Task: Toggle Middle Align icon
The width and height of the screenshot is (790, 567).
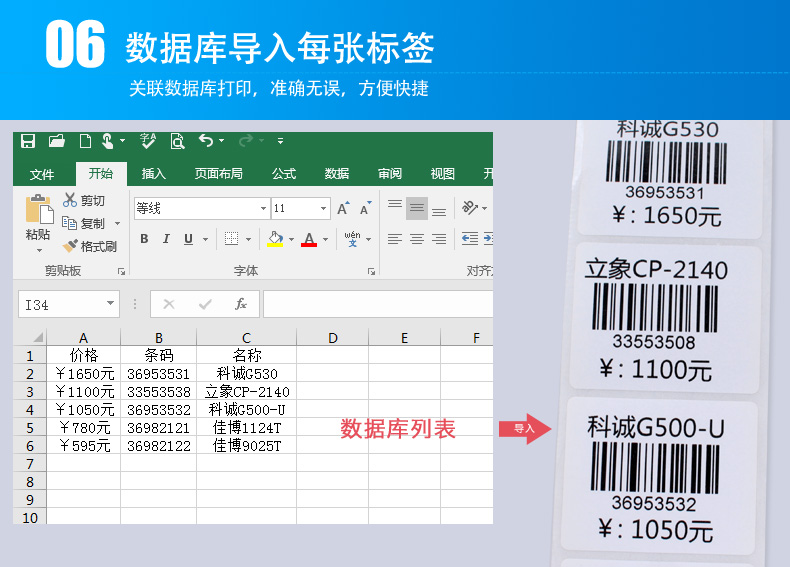Action: pyautogui.click(x=417, y=208)
